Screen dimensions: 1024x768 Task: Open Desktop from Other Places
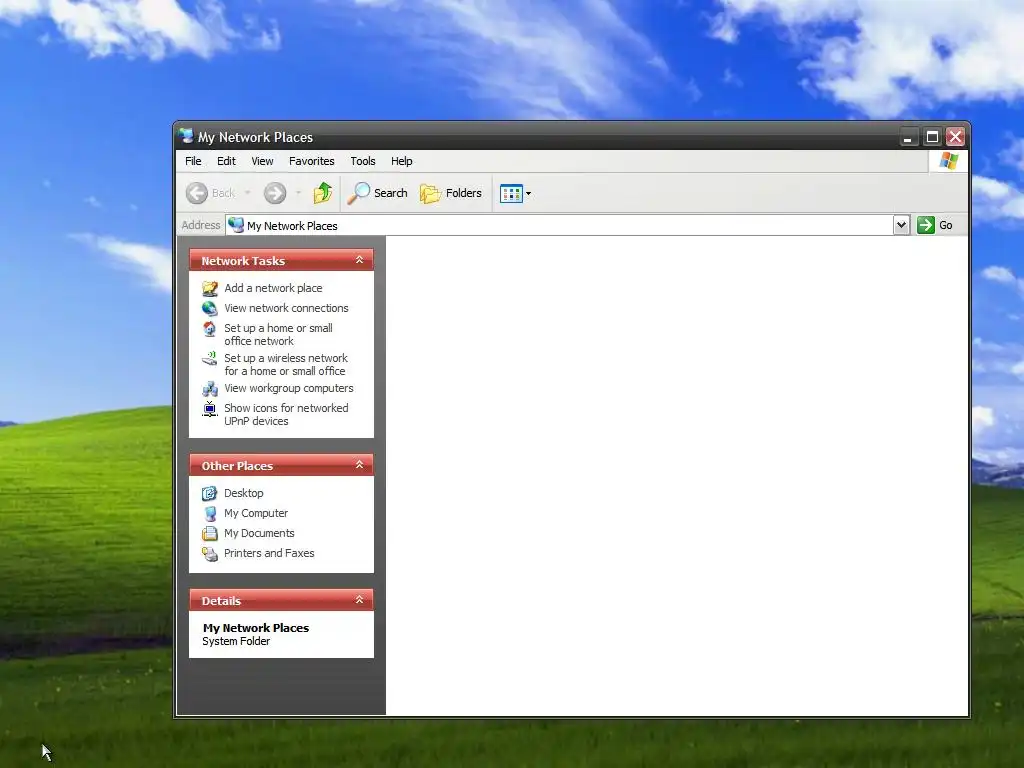(244, 493)
